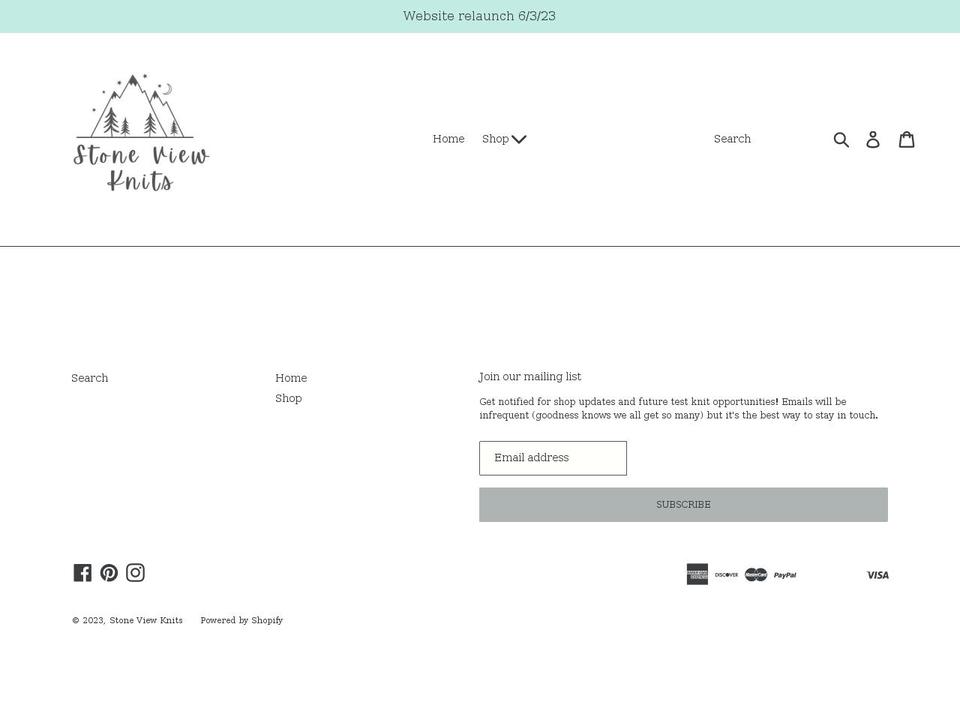Click the Mastercard payment icon
The height and width of the screenshot is (720, 960).
click(756, 574)
